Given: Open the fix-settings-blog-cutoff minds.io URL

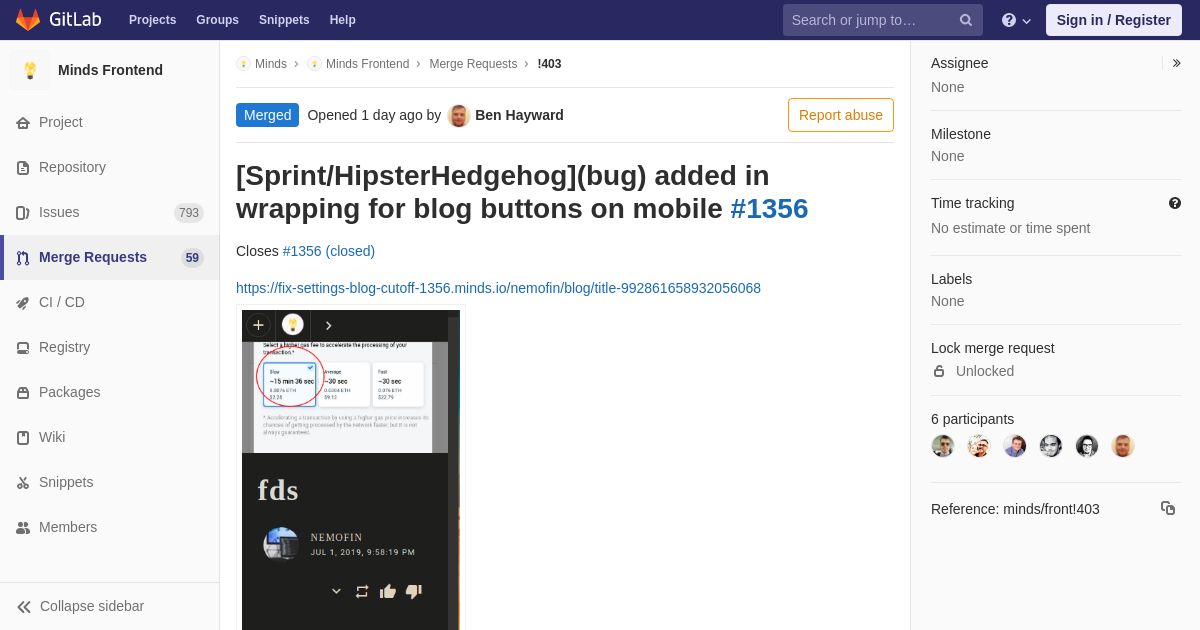Looking at the screenshot, I should pyautogui.click(x=498, y=288).
